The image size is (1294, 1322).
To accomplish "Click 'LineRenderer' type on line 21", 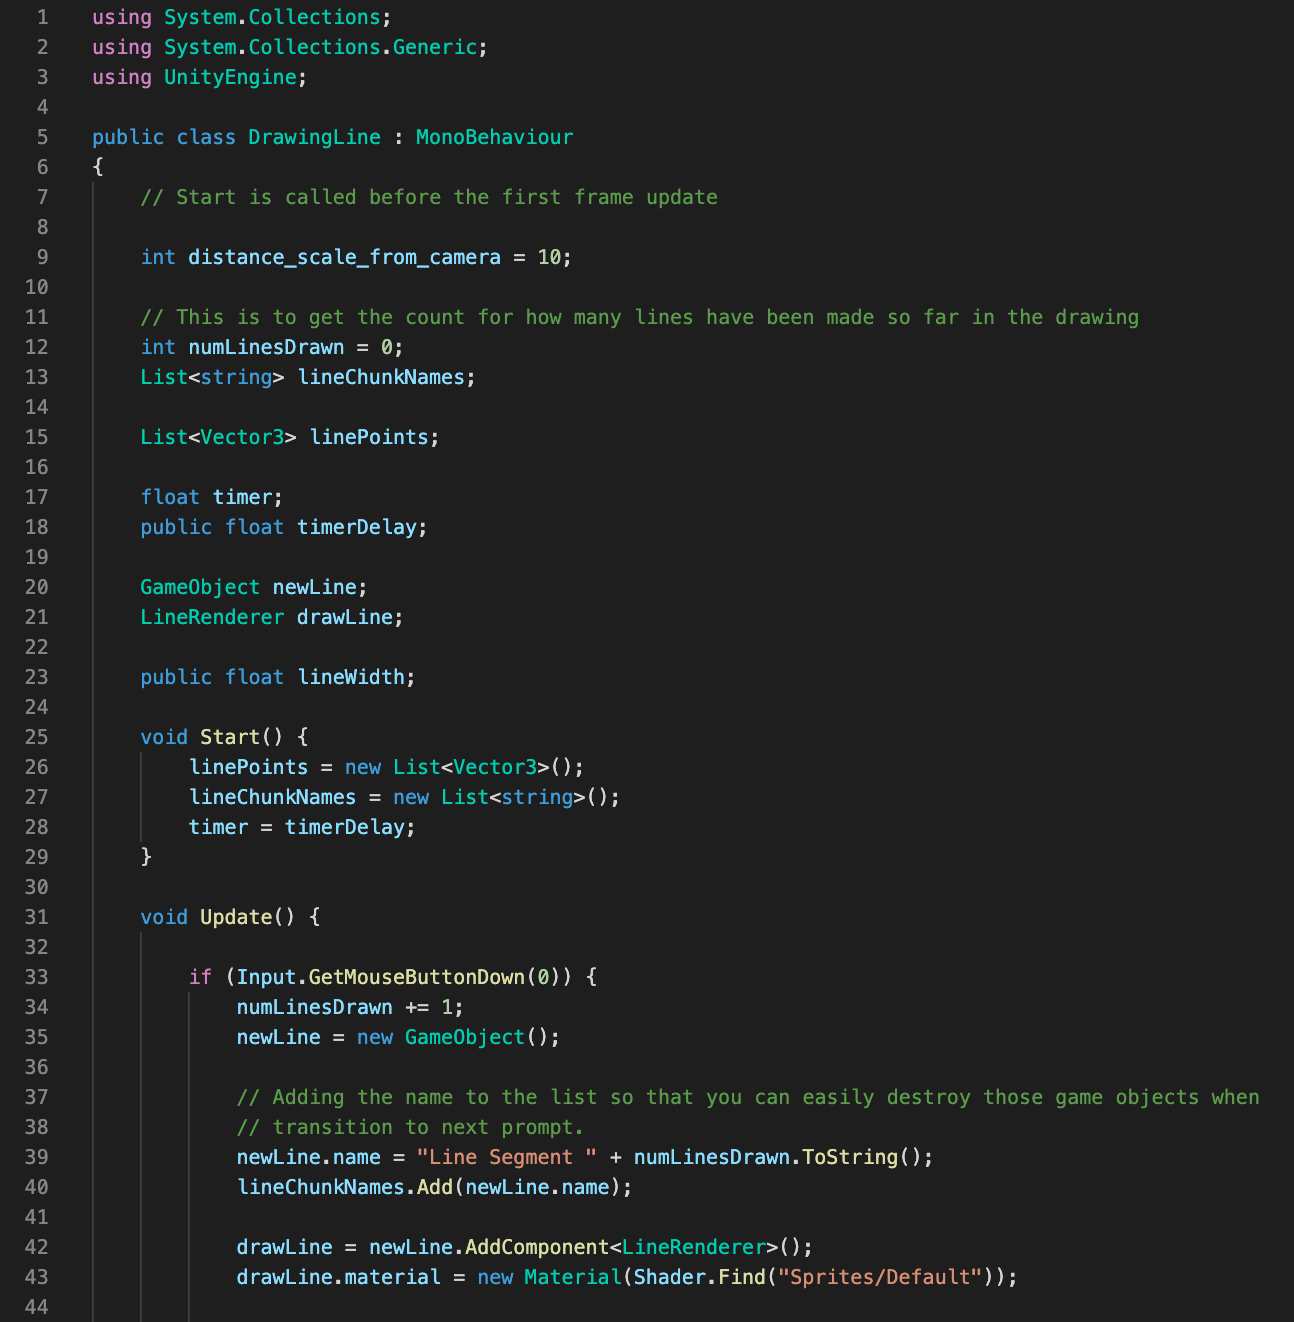I will tap(212, 617).
